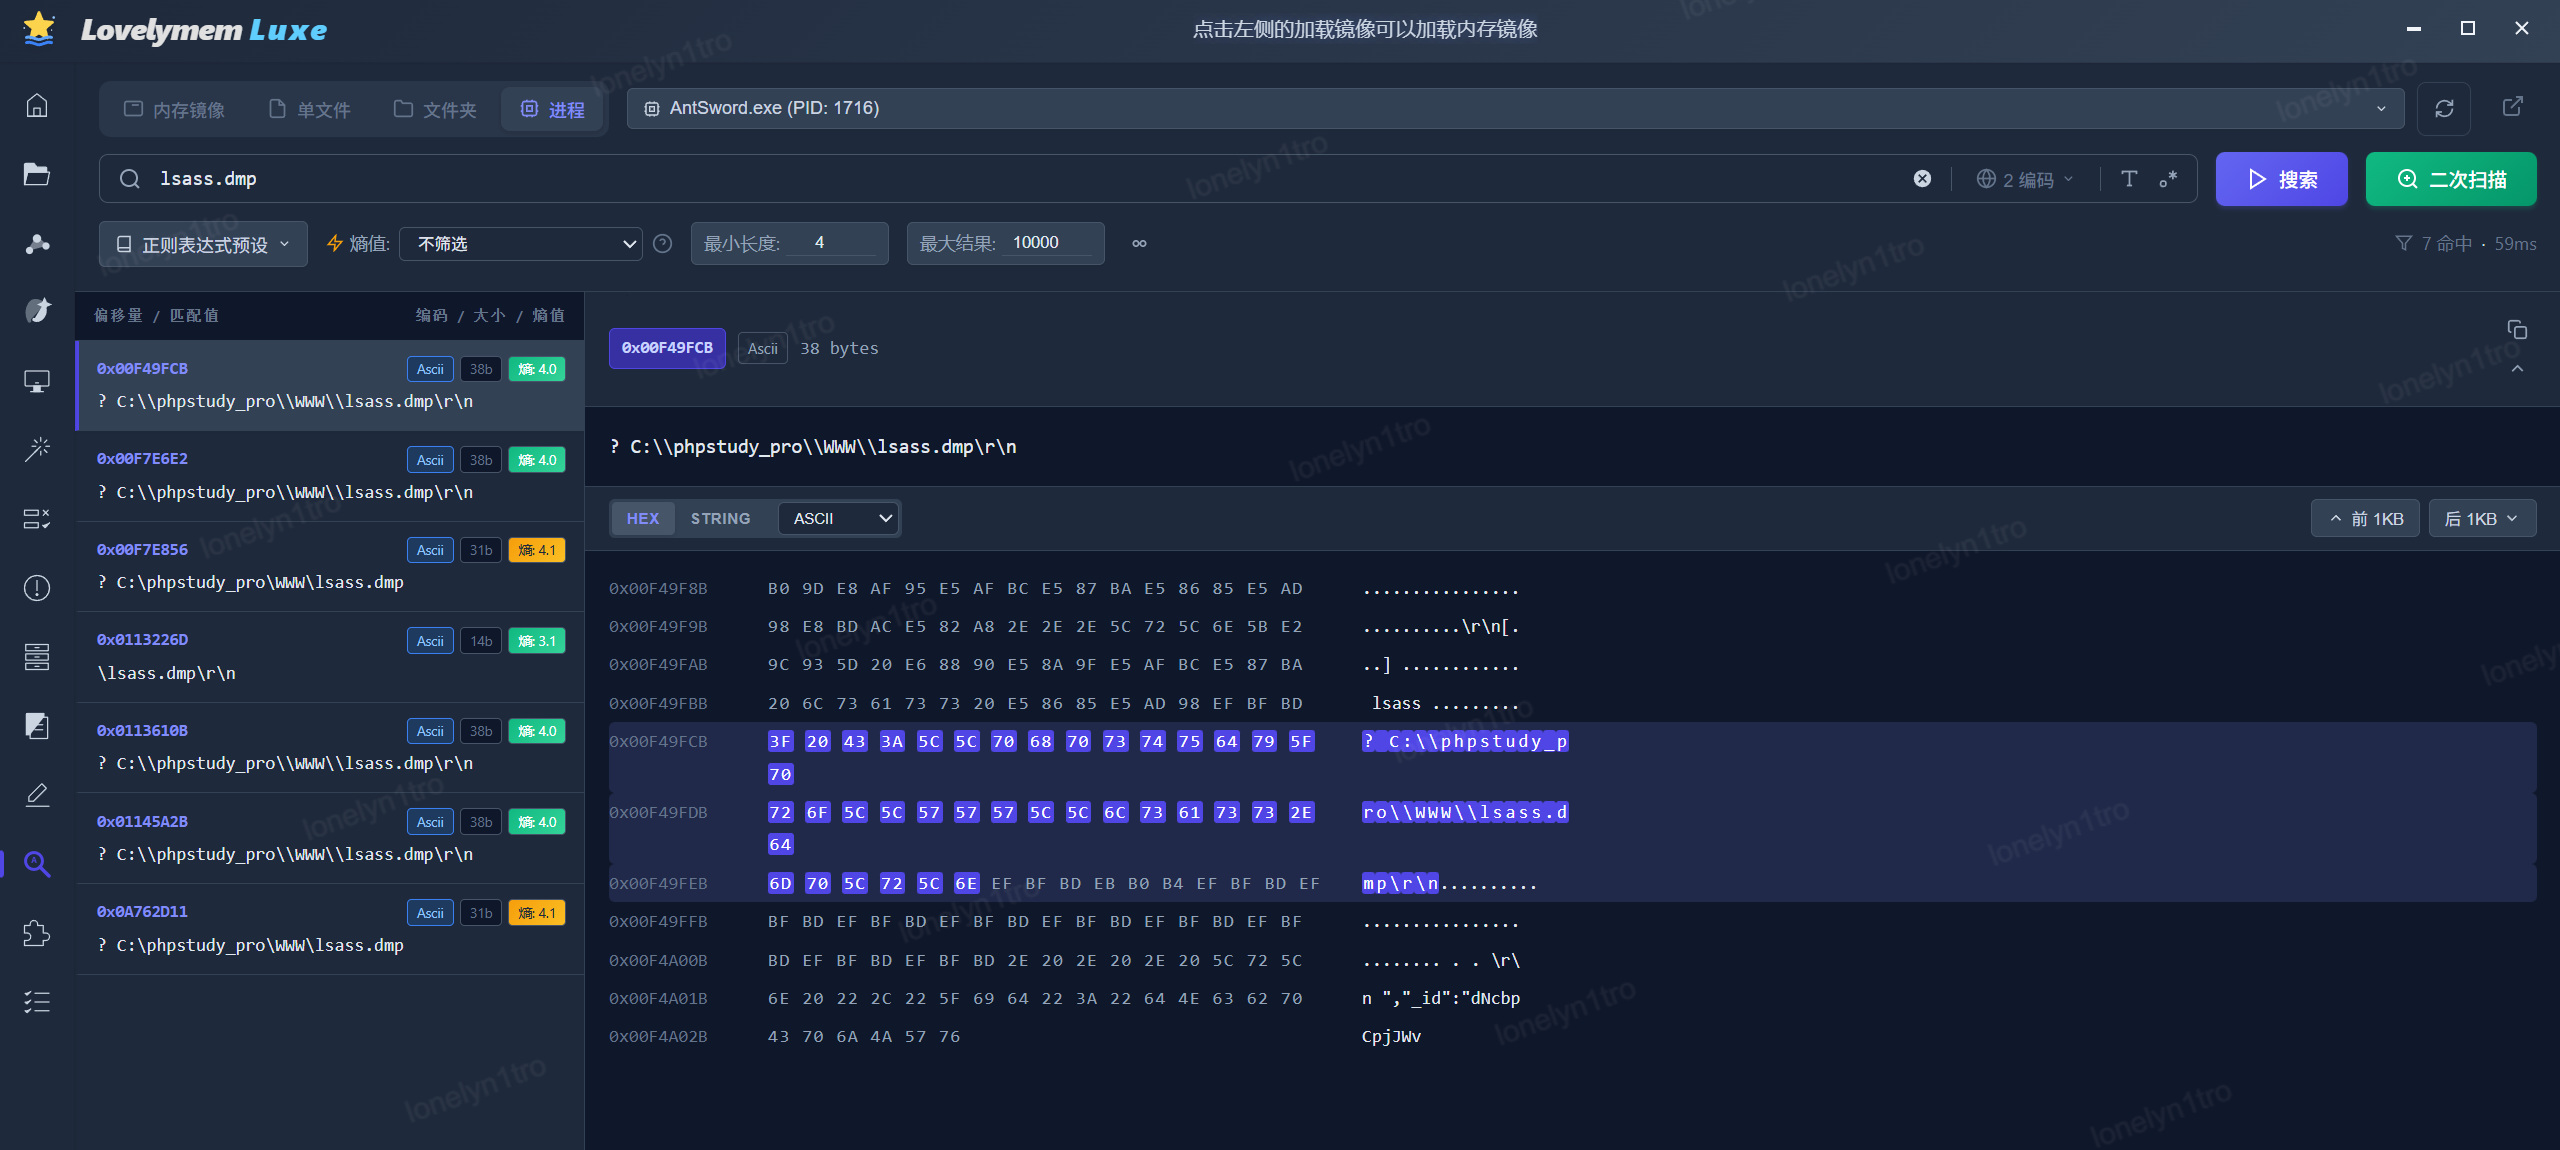Image resolution: width=2560 pixels, height=1150 pixels.
Task: Clear the search box with the X icon
Action: (1922, 179)
